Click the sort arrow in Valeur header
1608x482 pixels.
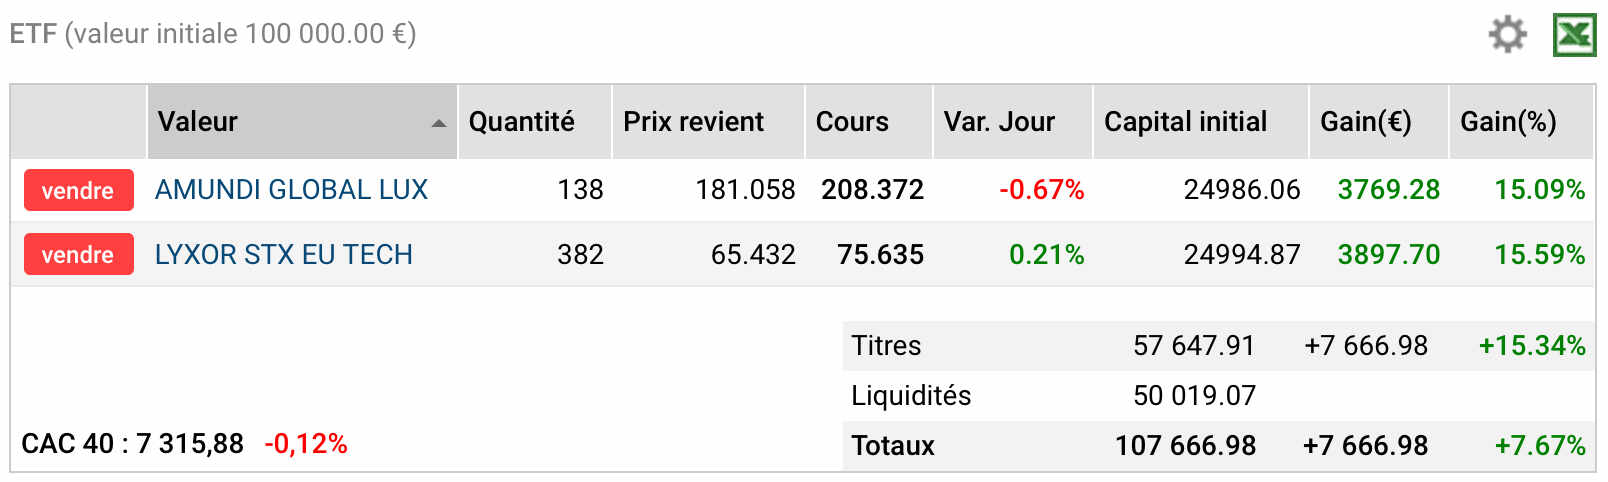point(438,123)
